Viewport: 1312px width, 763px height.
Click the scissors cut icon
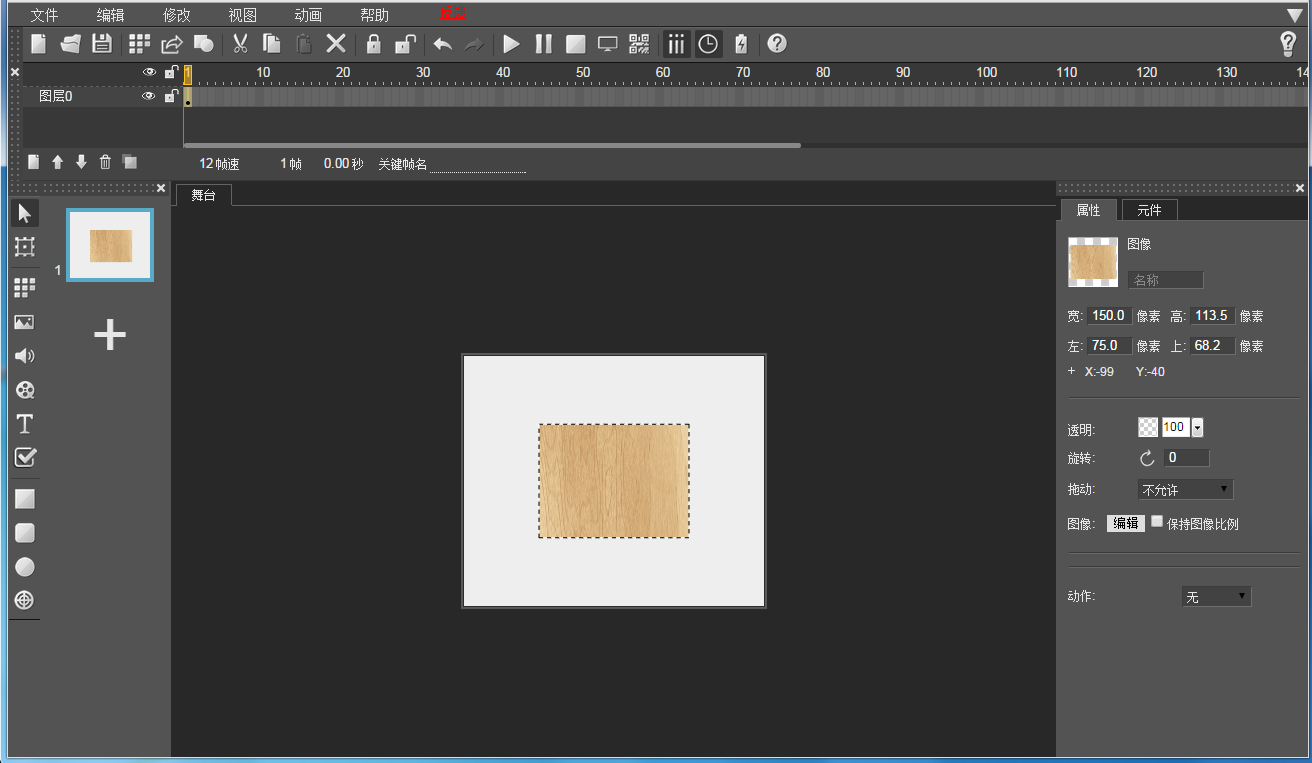[x=240, y=44]
